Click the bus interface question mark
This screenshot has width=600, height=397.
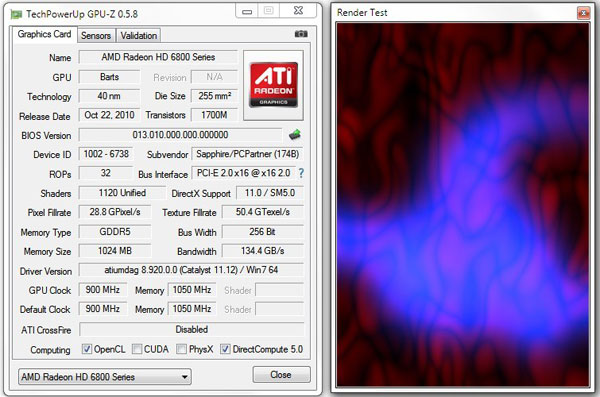301,173
